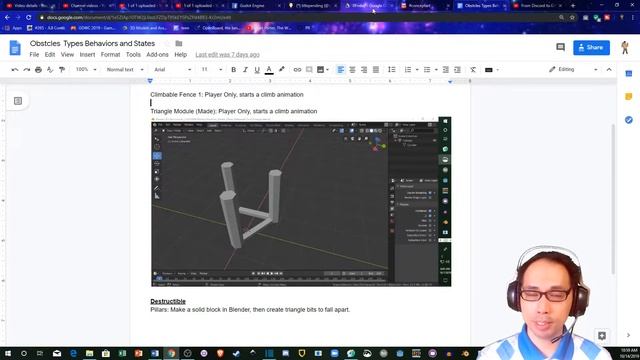This screenshot has height=360, width=640.
Task: Open File Explorer from the taskbar
Action: [89, 353]
